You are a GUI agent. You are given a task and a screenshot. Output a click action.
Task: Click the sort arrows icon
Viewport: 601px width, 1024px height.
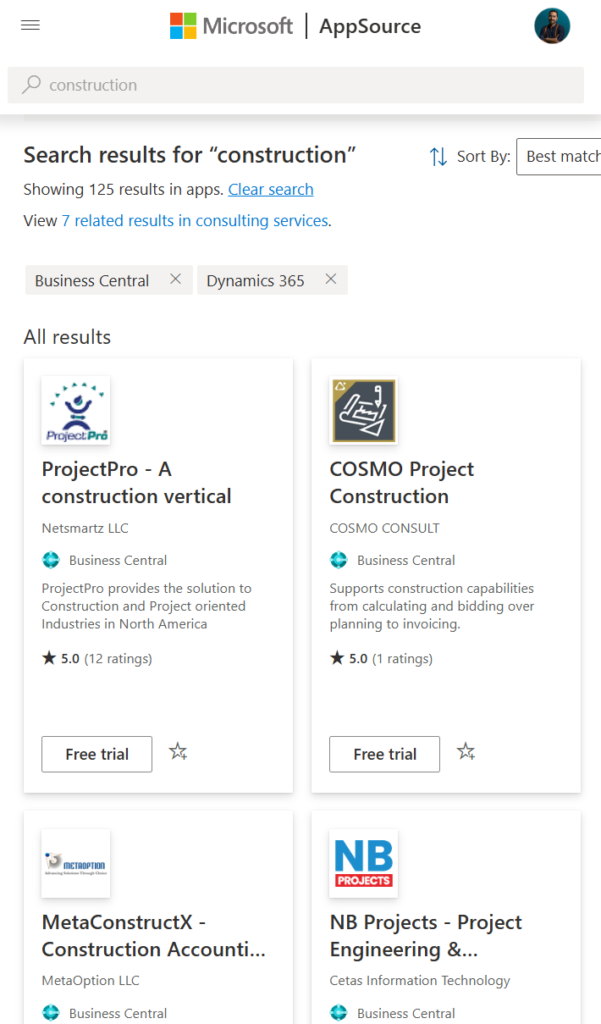click(x=438, y=156)
